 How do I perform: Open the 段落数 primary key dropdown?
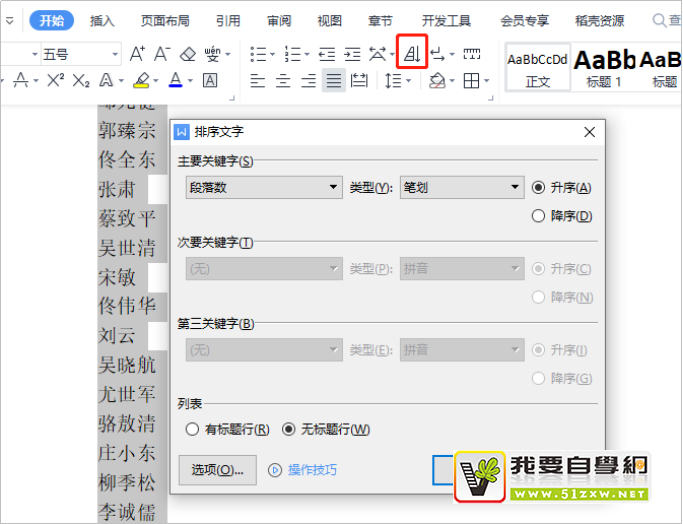[x=264, y=187]
